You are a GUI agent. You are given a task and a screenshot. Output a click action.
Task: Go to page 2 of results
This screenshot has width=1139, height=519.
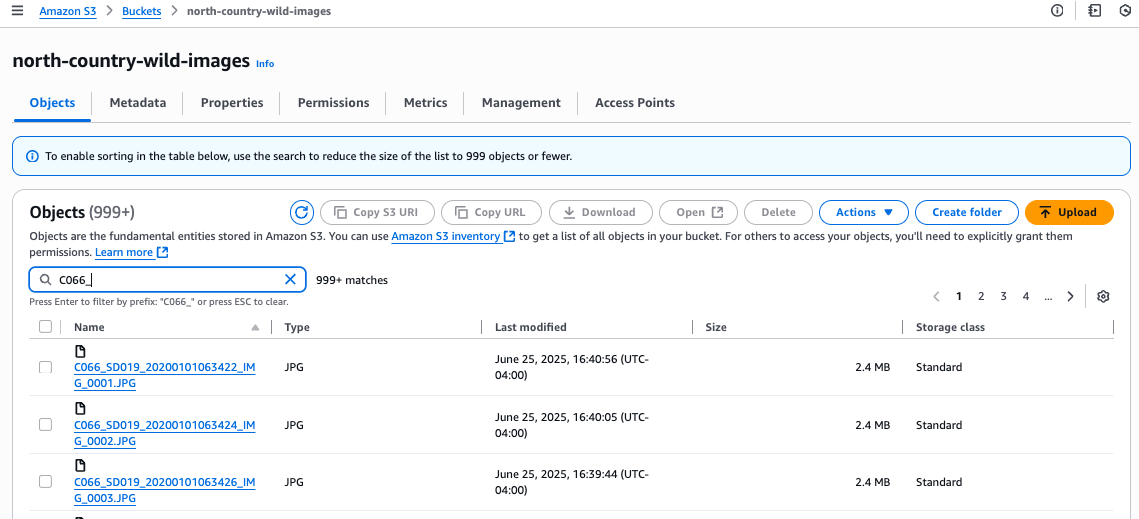[x=981, y=296]
